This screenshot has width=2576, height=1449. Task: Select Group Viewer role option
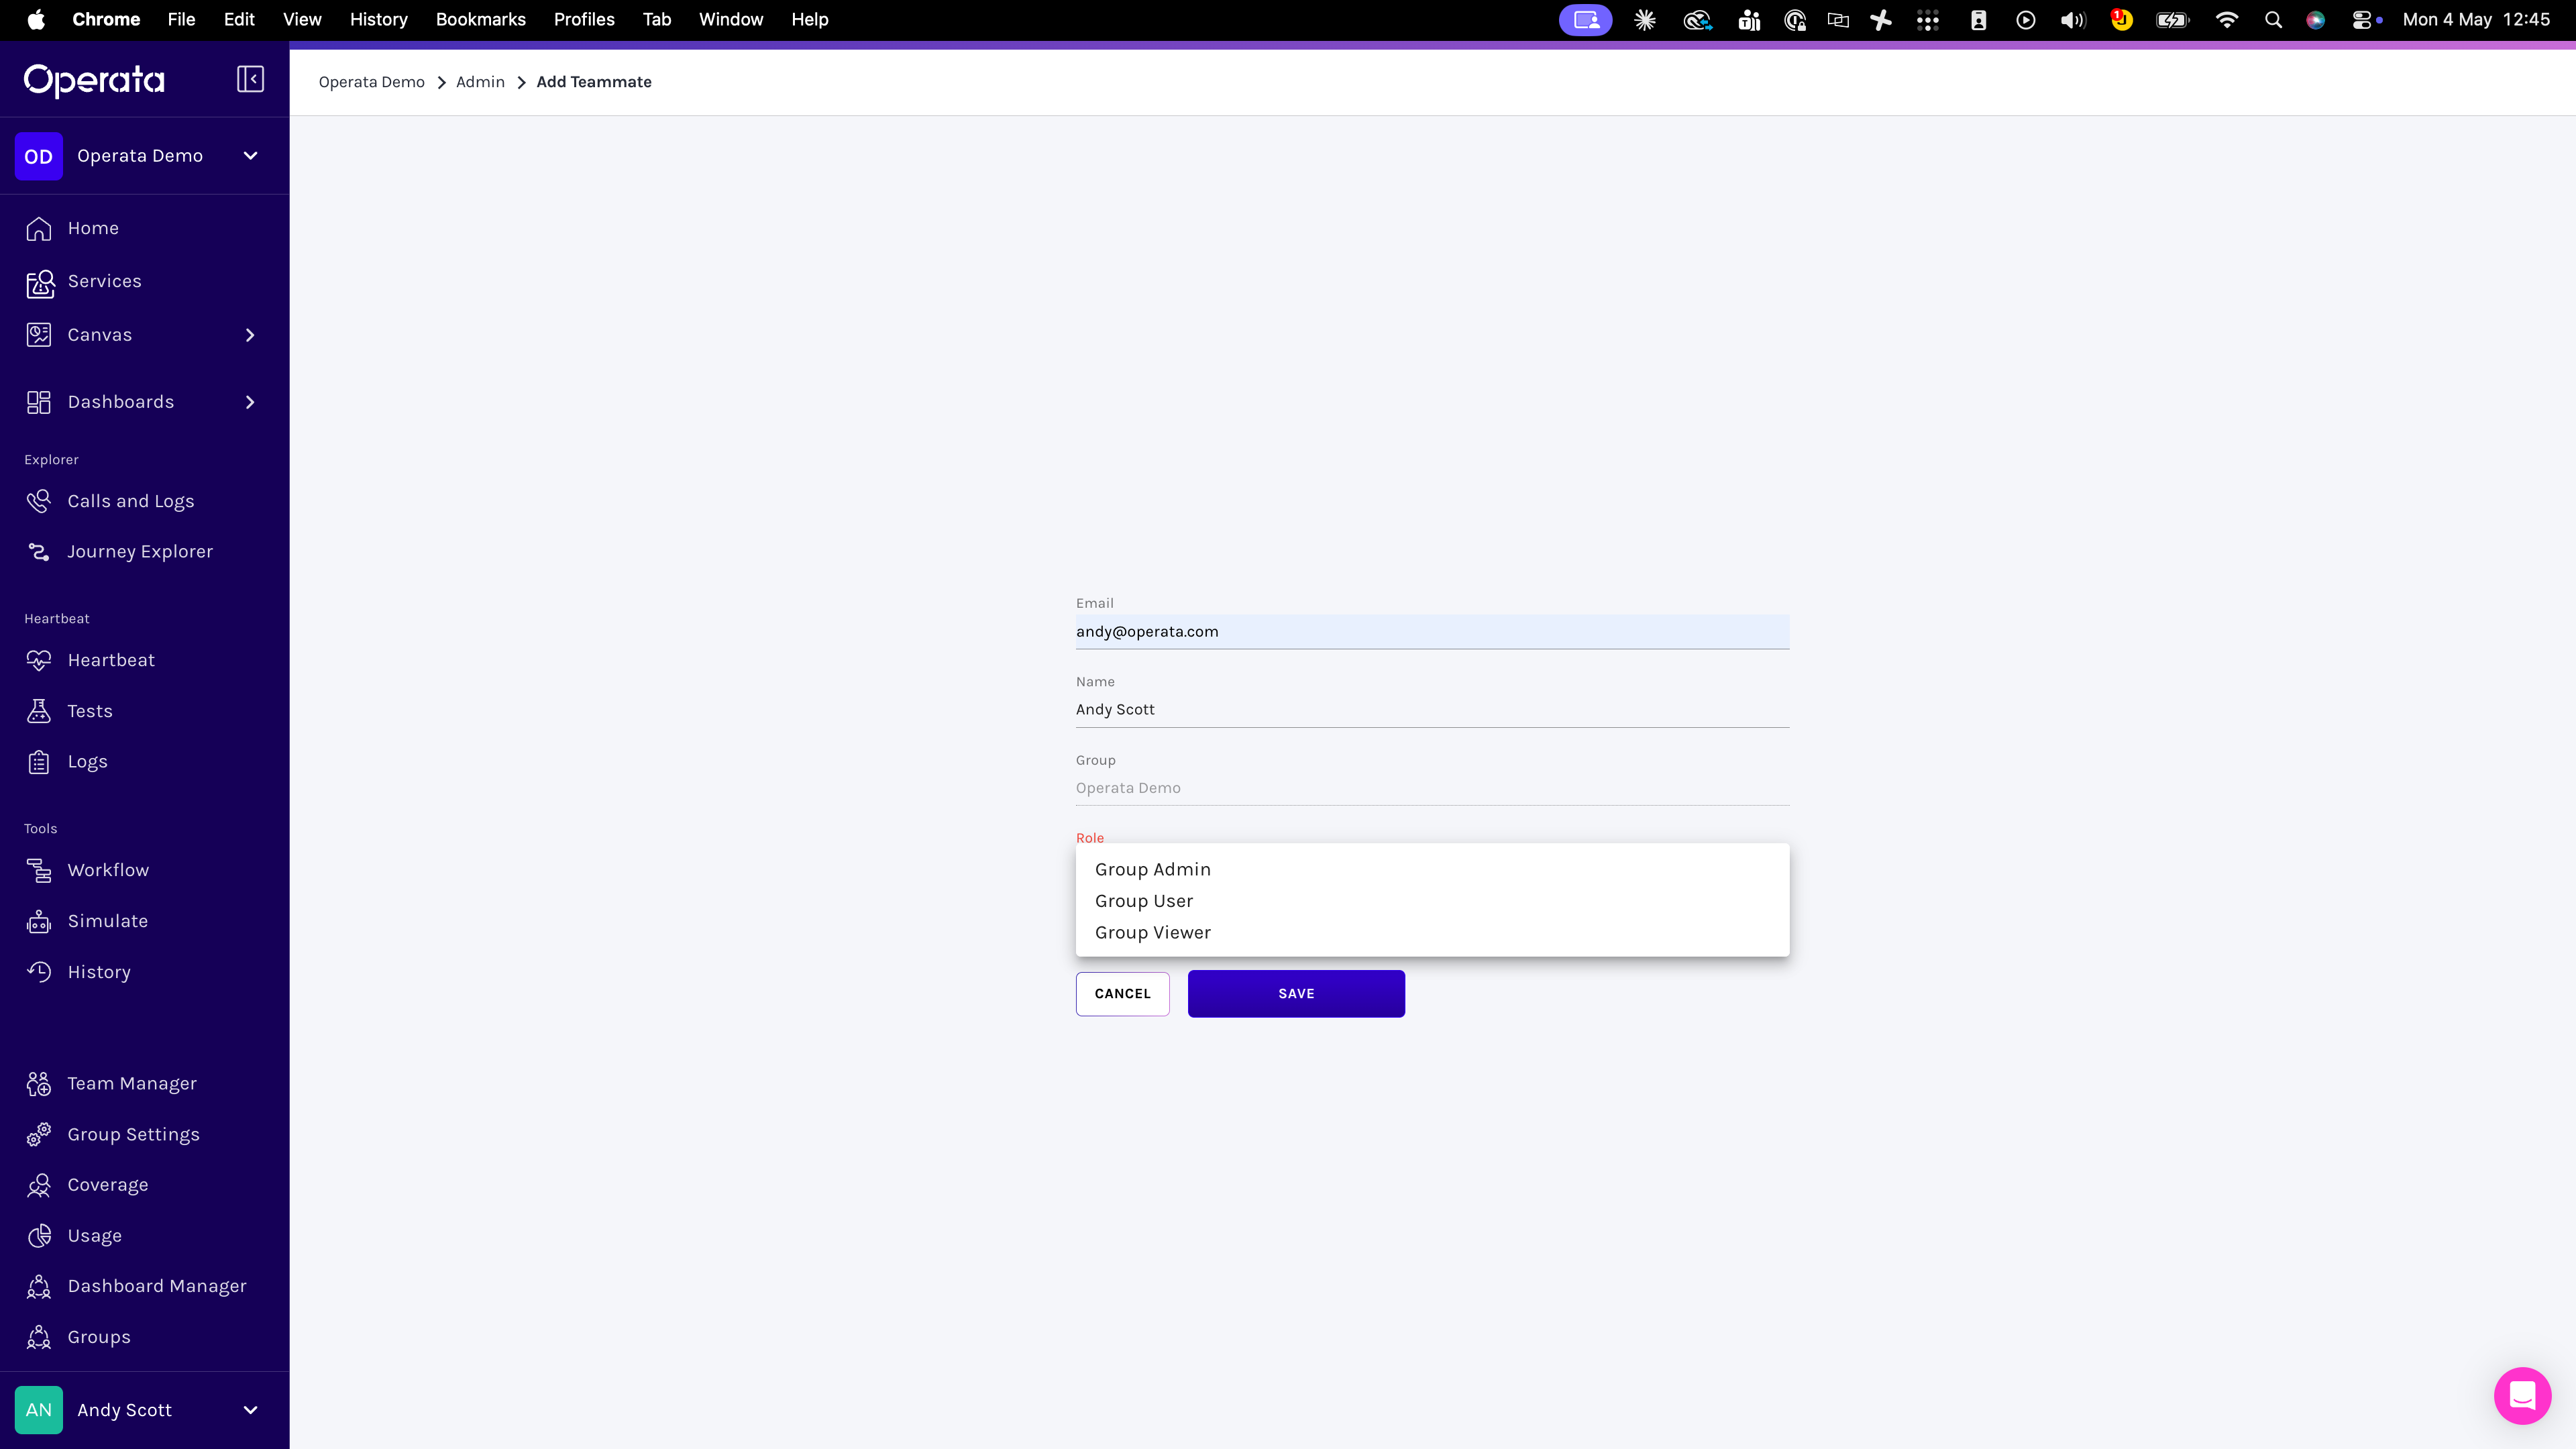[x=1432, y=933]
